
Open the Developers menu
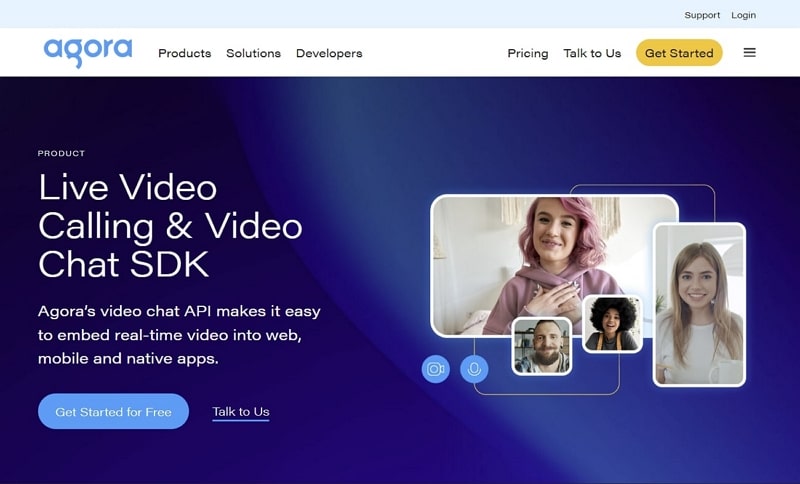[329, 53]
